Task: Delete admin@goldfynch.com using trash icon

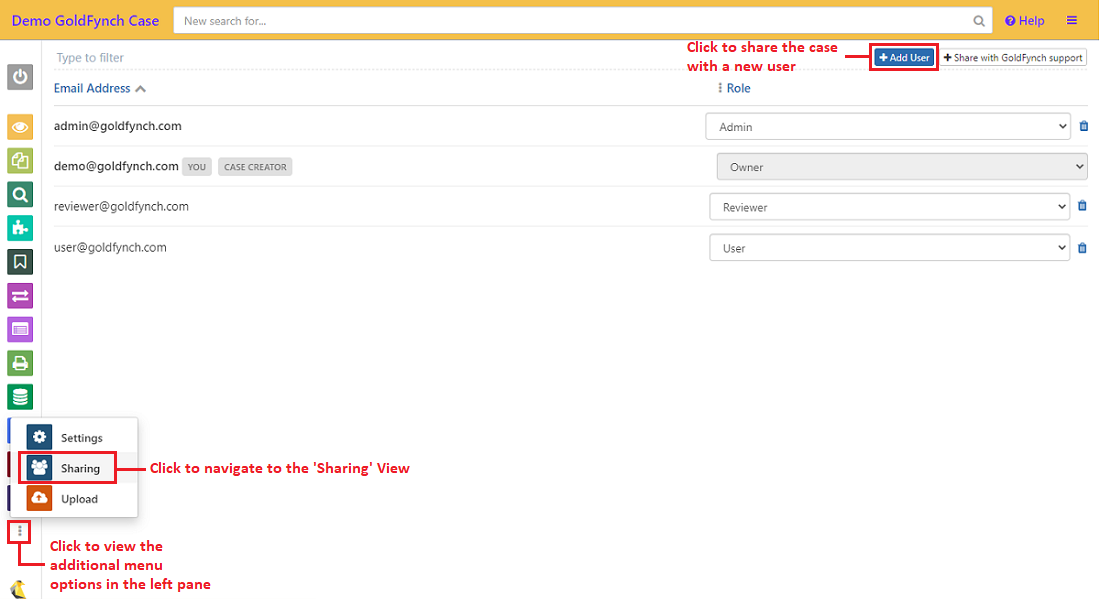Action: pos(1082,127)
